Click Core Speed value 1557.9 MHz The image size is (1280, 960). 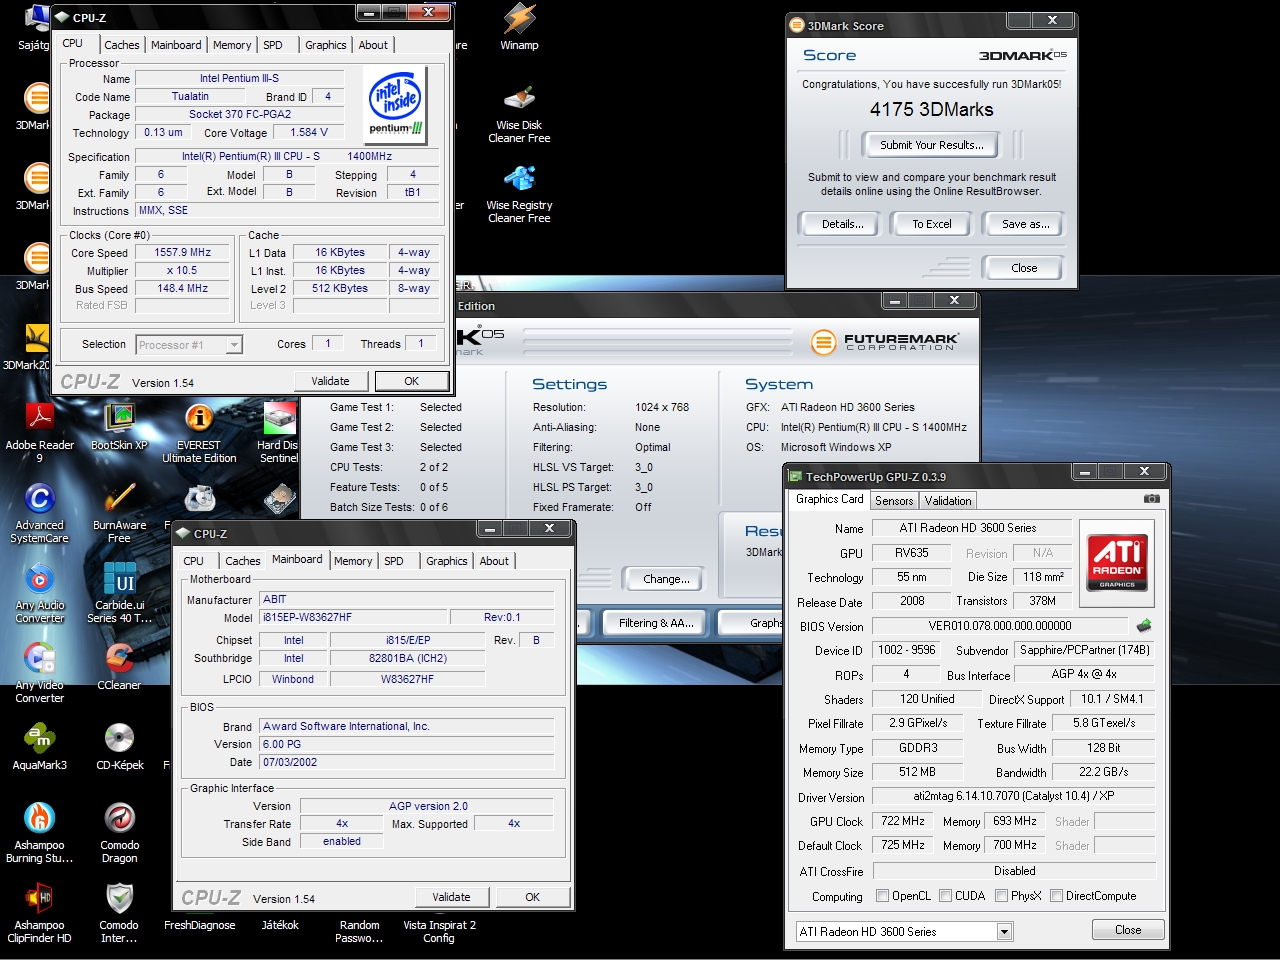(x=183, y=253)
